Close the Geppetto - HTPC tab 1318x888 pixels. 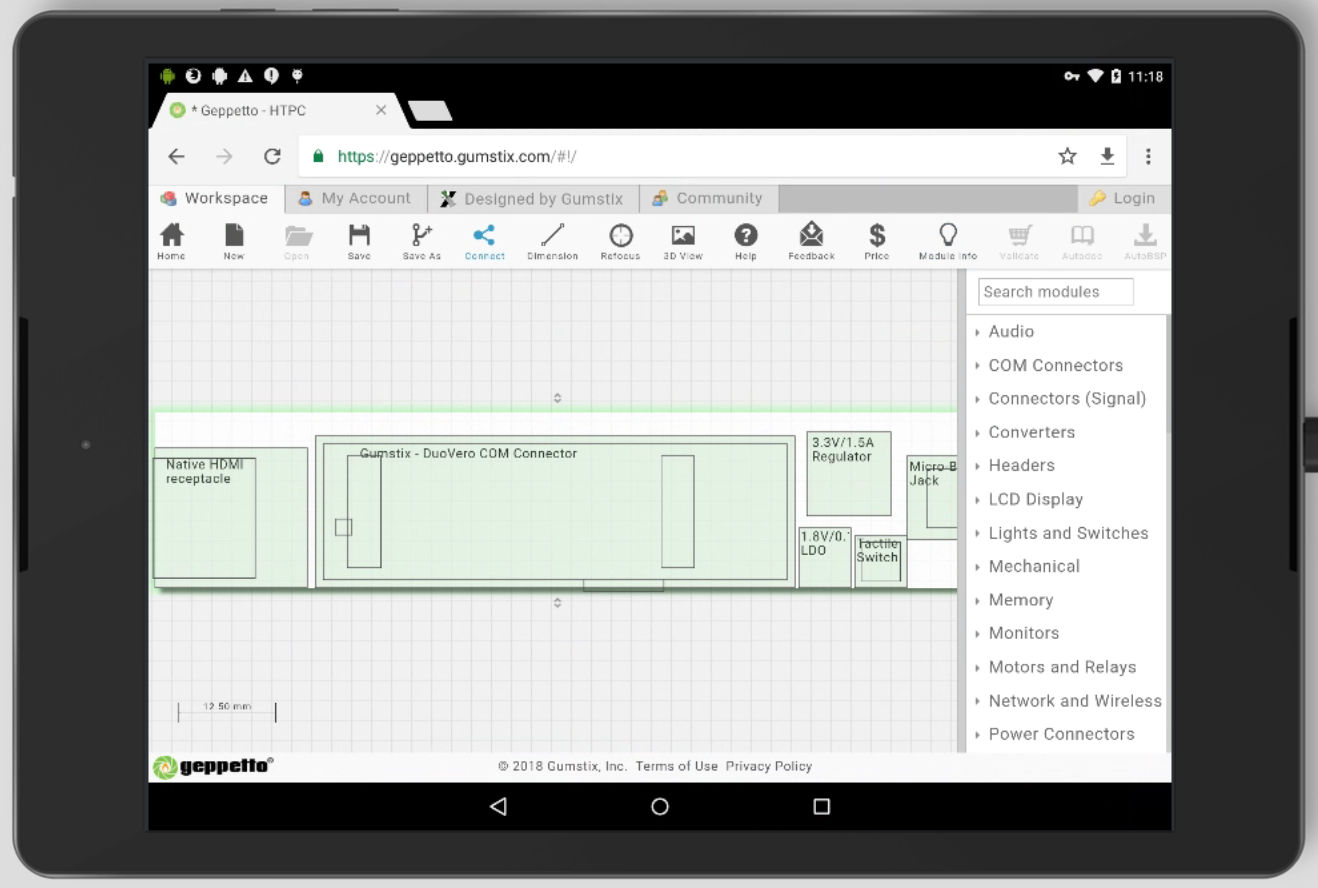pos(381,110)
